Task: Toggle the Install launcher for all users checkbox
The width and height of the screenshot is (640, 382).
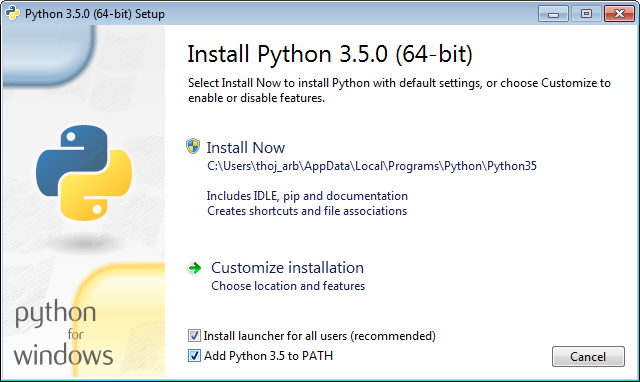Action: click(194, 335)
